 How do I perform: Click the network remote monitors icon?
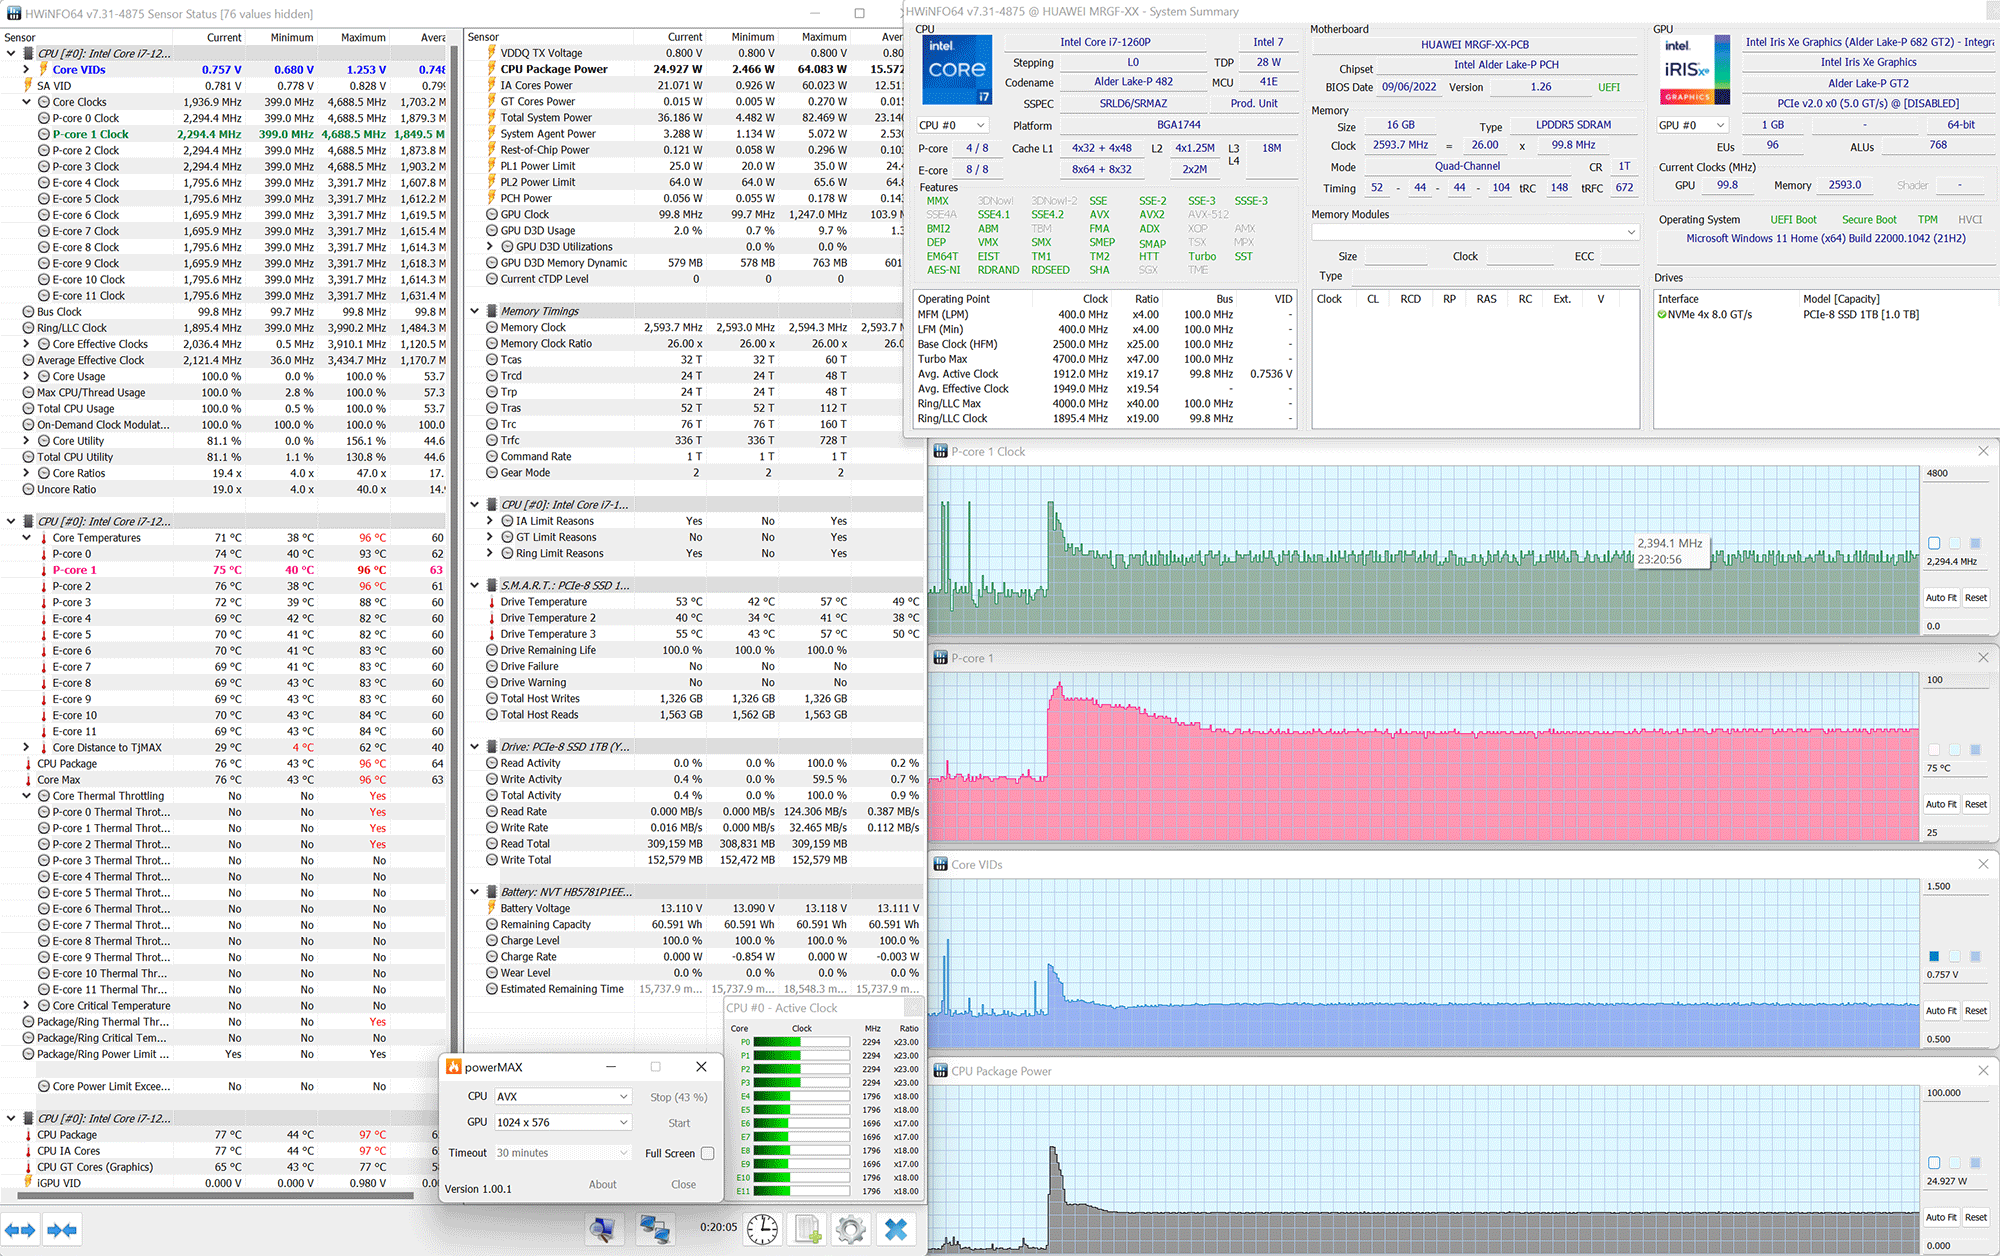pos(655,1229)
